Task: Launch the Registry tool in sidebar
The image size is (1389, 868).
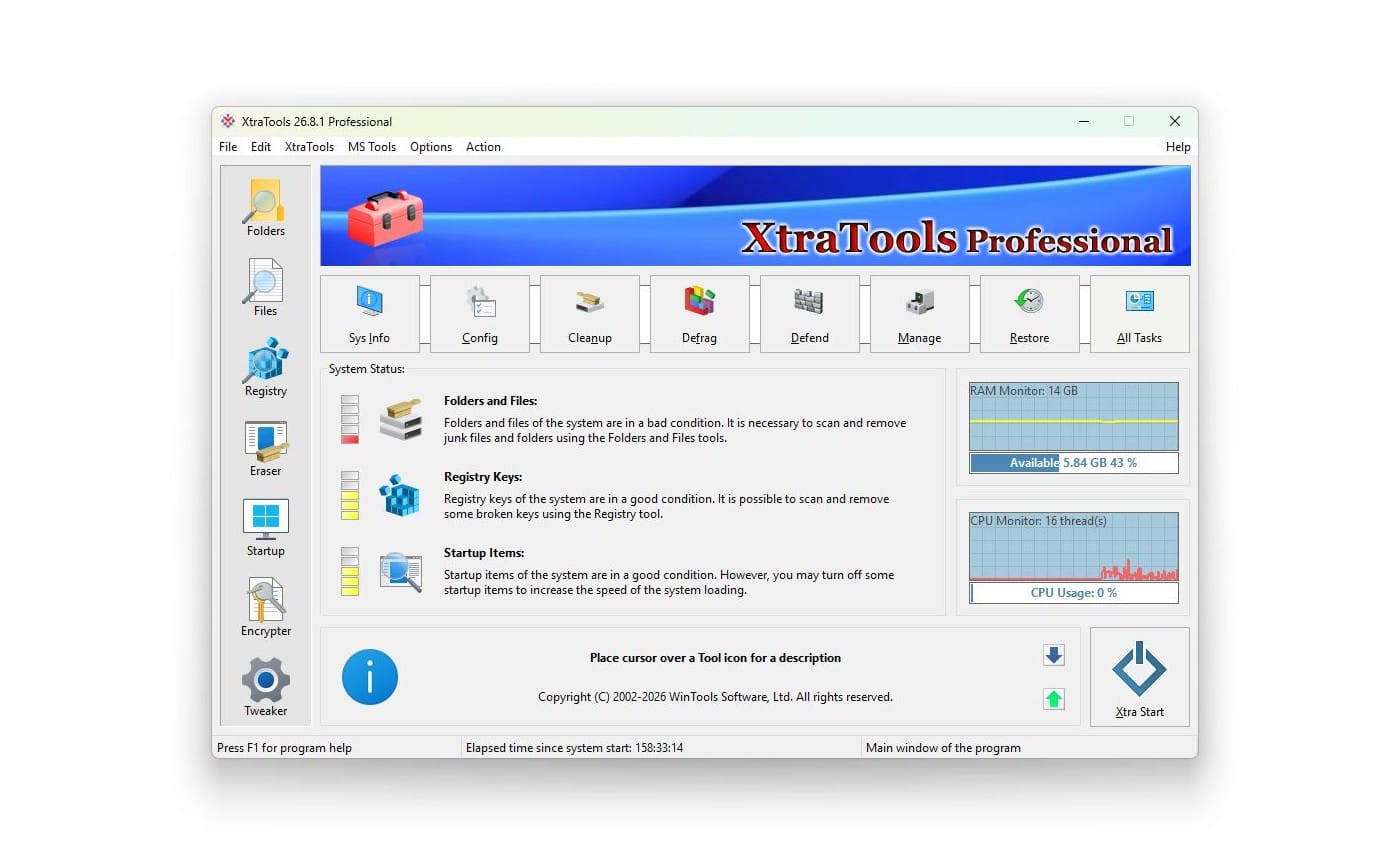Action: (x=265, y=368)
